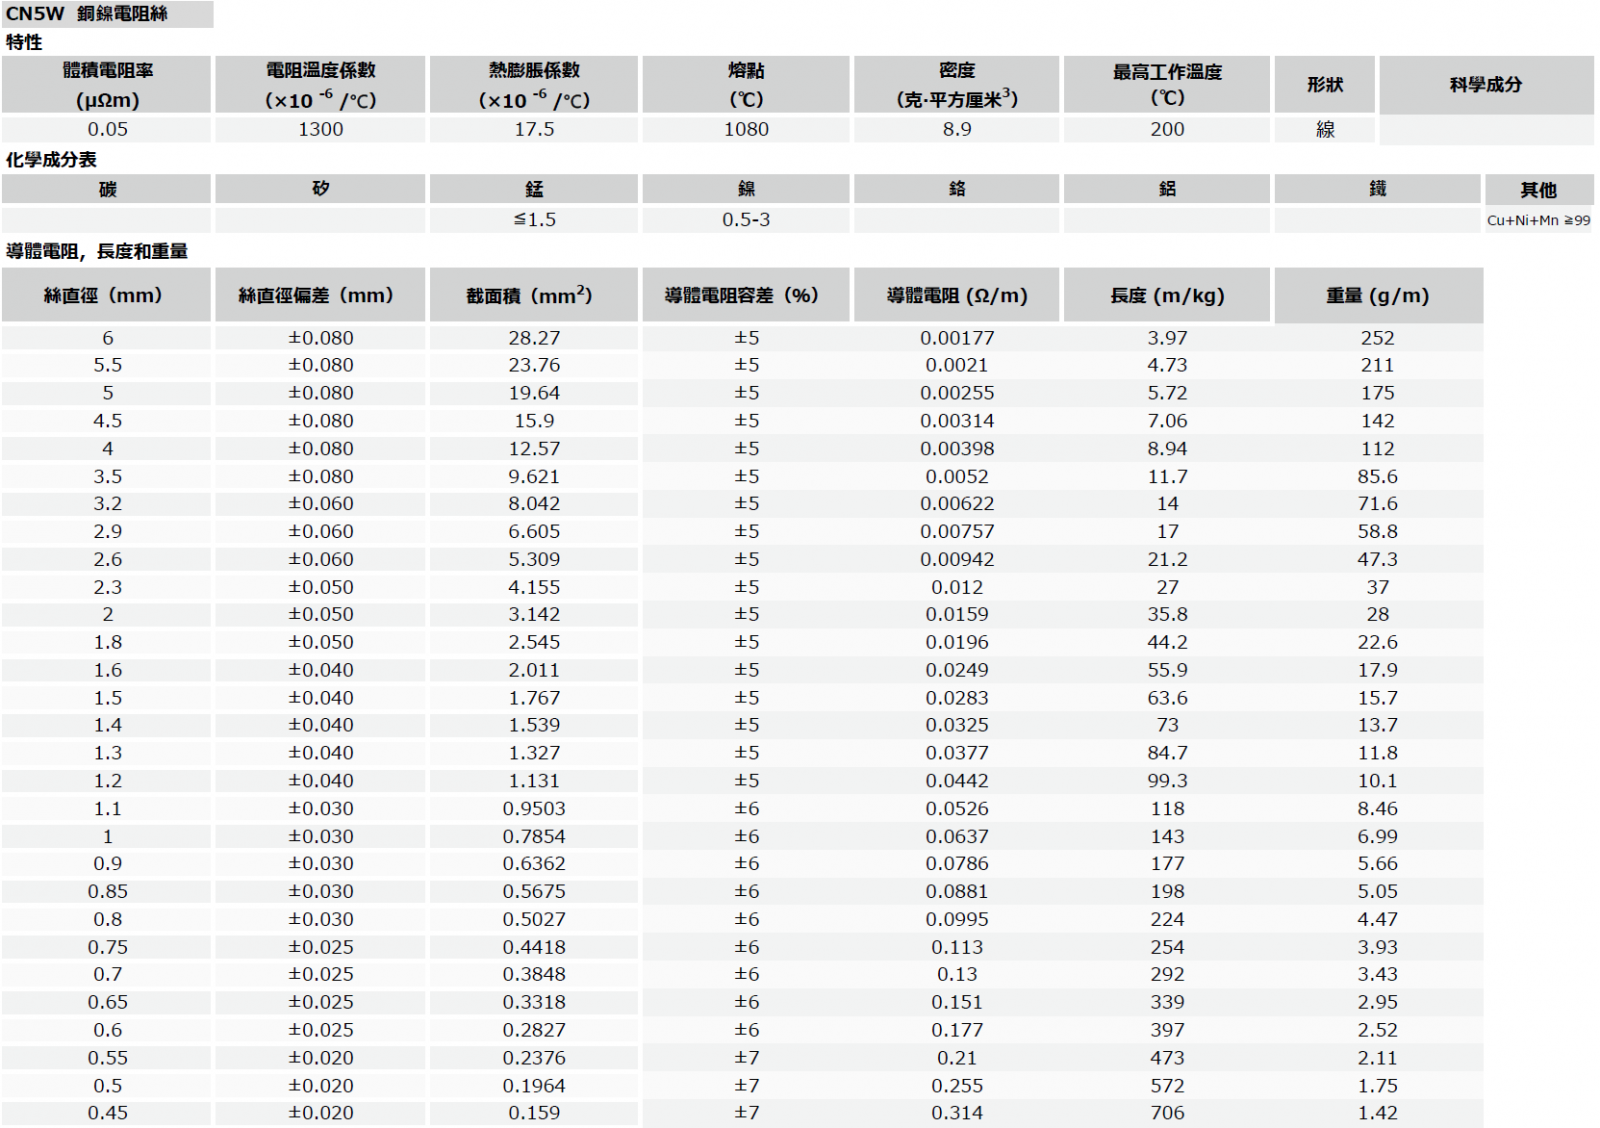The height and width of the screenshot is (1128, 1600).
Task: Click the length value 706
Action: tap(1167, 1112)
